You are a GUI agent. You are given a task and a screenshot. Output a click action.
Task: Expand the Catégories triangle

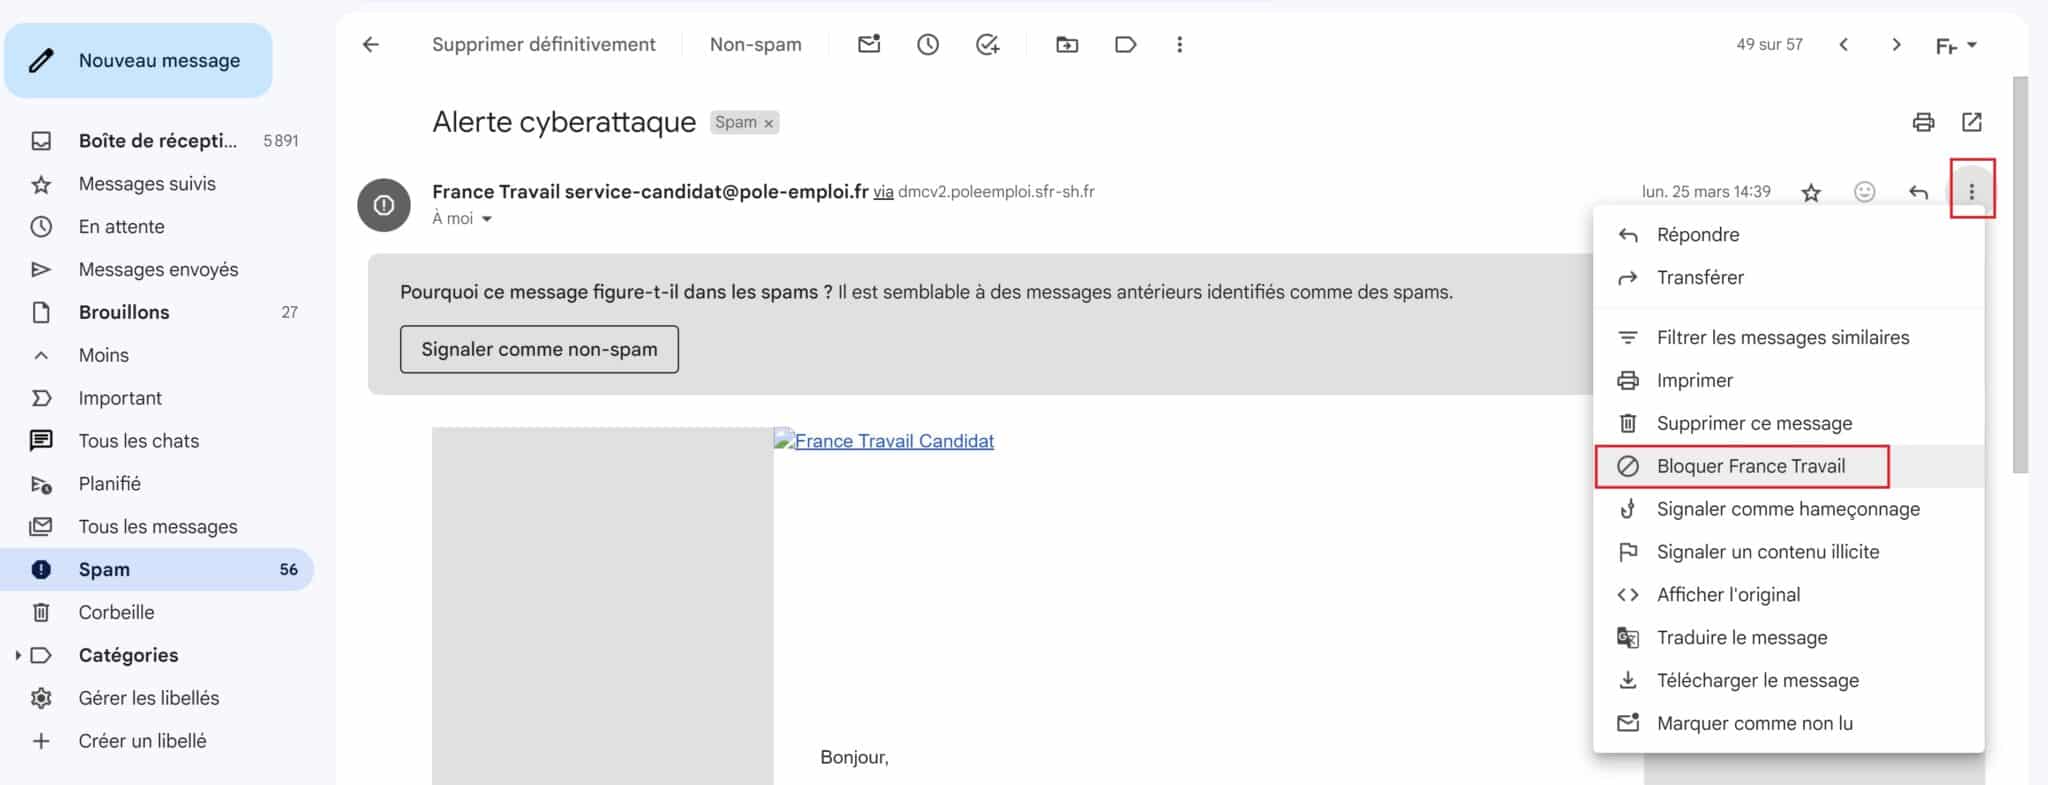[17, 656]
